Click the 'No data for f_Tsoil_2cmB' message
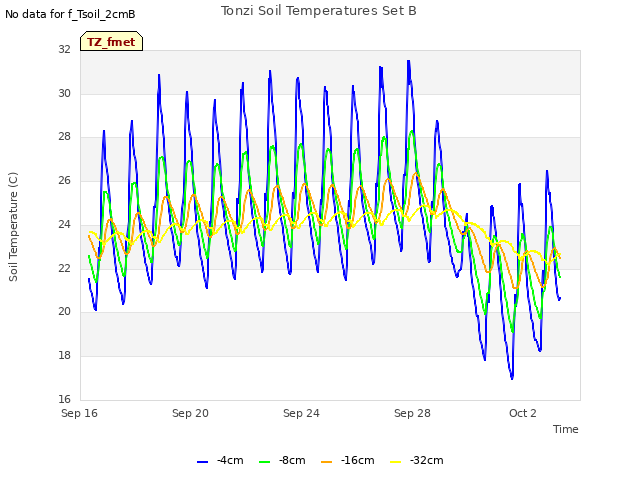 coord(70,14)
